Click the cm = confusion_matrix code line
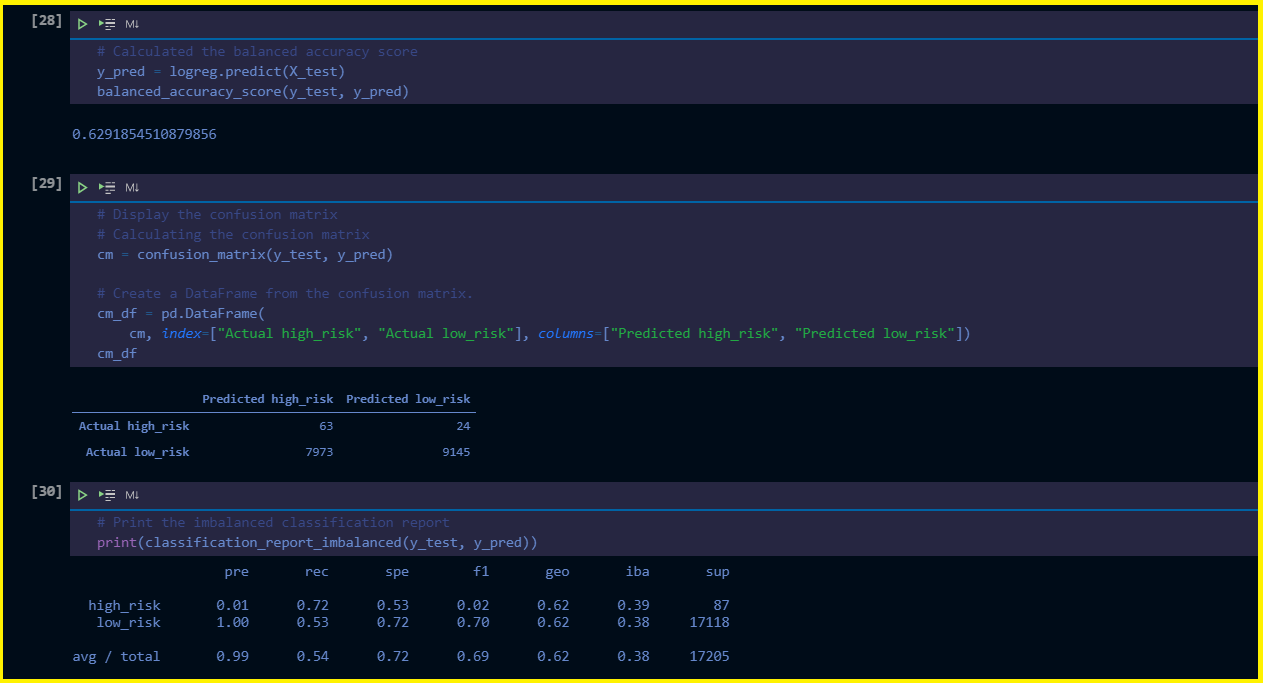The width and height of the screenshot is (1263, 683). tap(245, 254)
